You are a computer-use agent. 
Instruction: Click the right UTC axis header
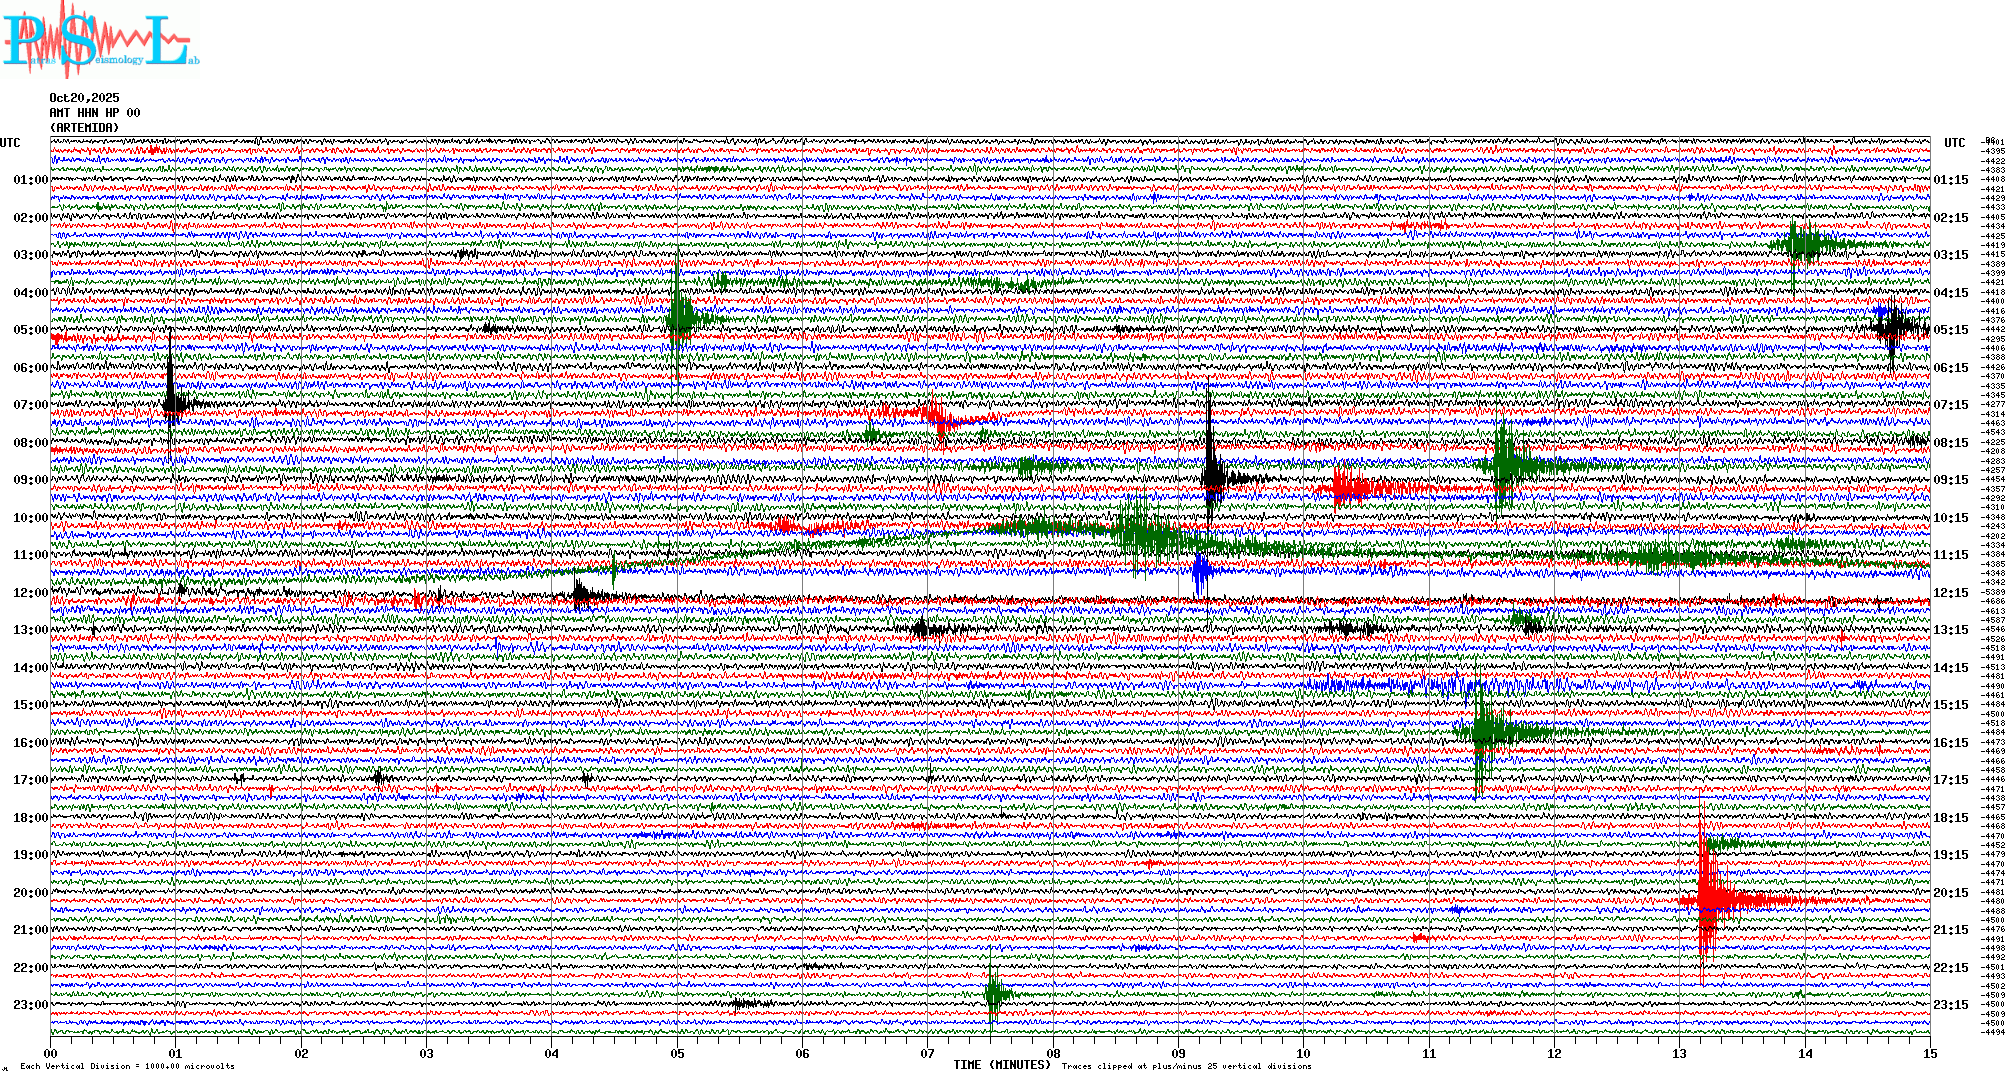[1954, 143]
